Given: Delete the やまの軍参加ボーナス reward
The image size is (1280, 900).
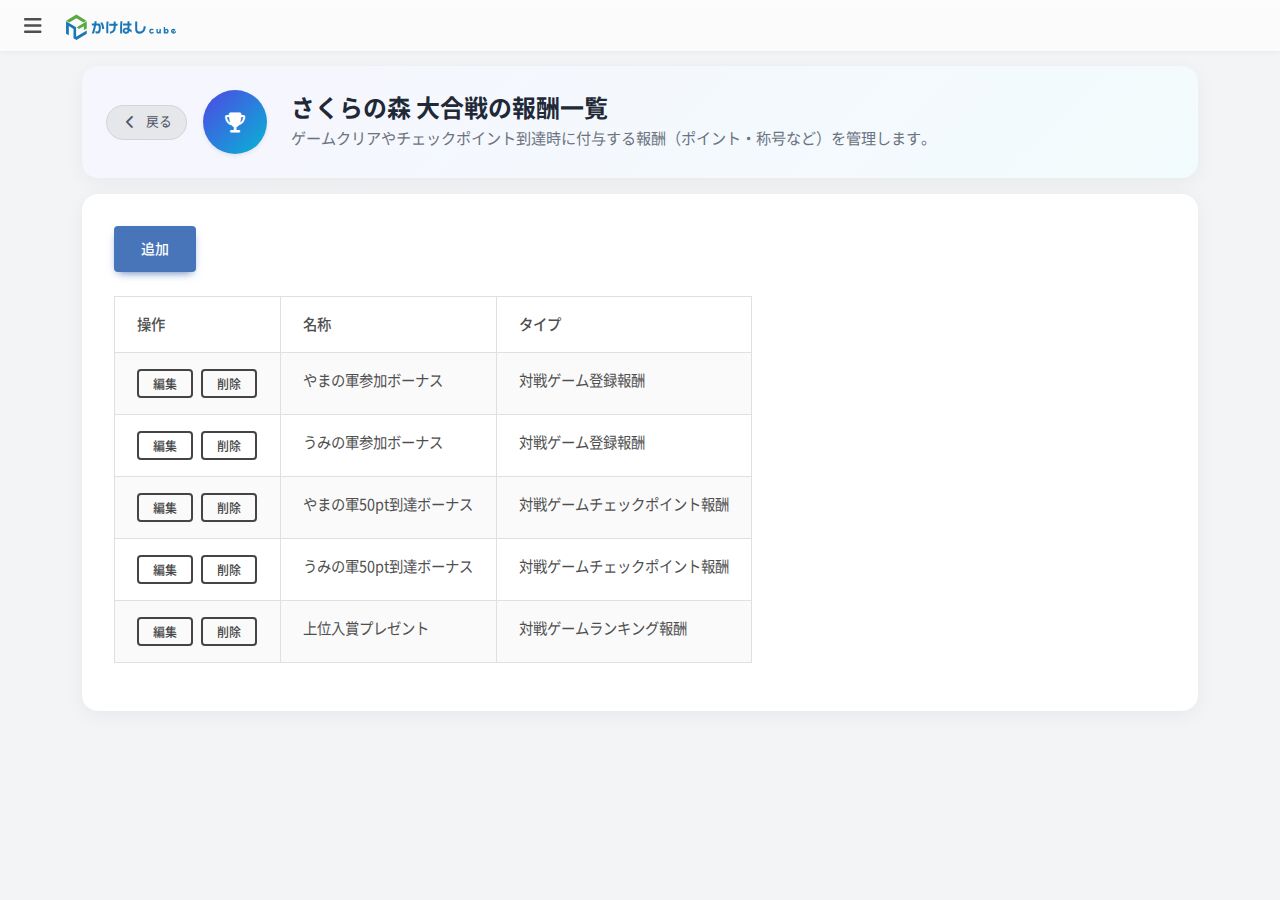Looking at the screenshot, I should tap(229, 384).
